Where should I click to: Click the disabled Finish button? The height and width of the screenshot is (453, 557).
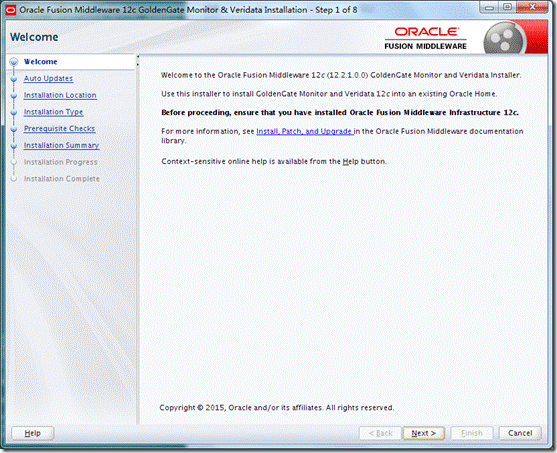(472, 433)
